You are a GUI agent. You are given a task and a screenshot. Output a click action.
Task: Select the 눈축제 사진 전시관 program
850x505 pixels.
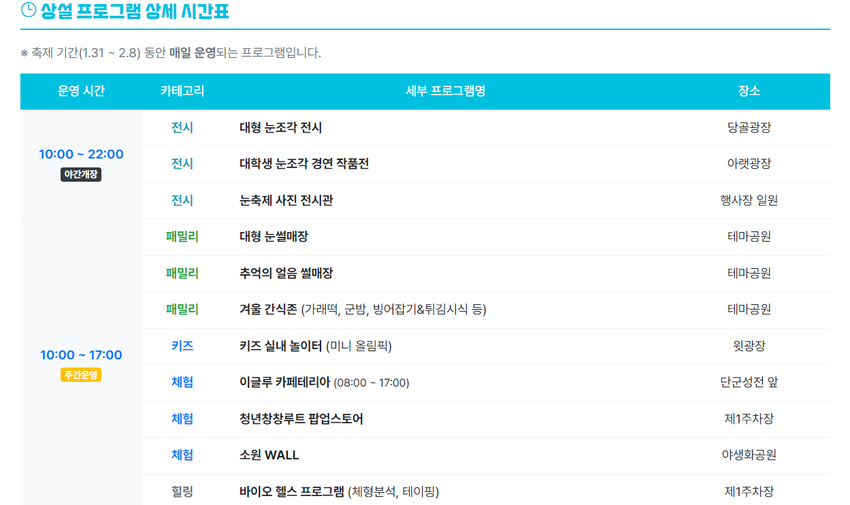(x=286, y=200)
